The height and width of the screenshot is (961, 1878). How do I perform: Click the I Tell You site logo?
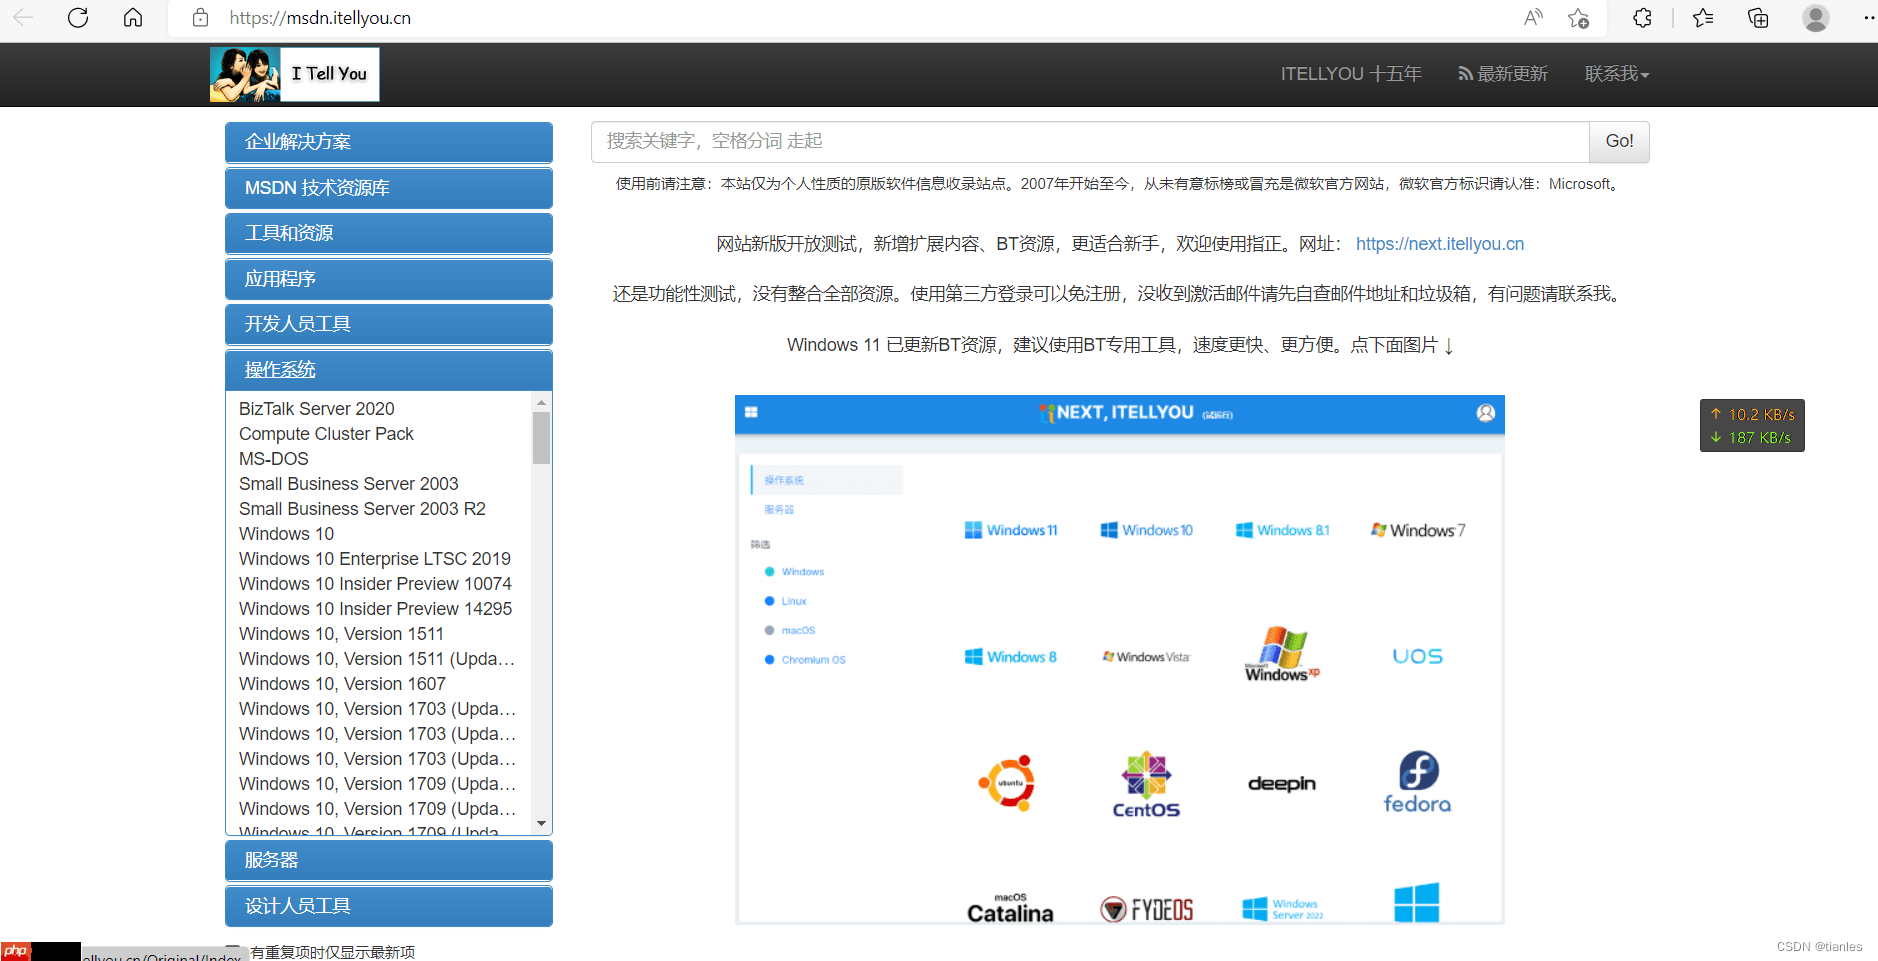(x=295, y=74)
